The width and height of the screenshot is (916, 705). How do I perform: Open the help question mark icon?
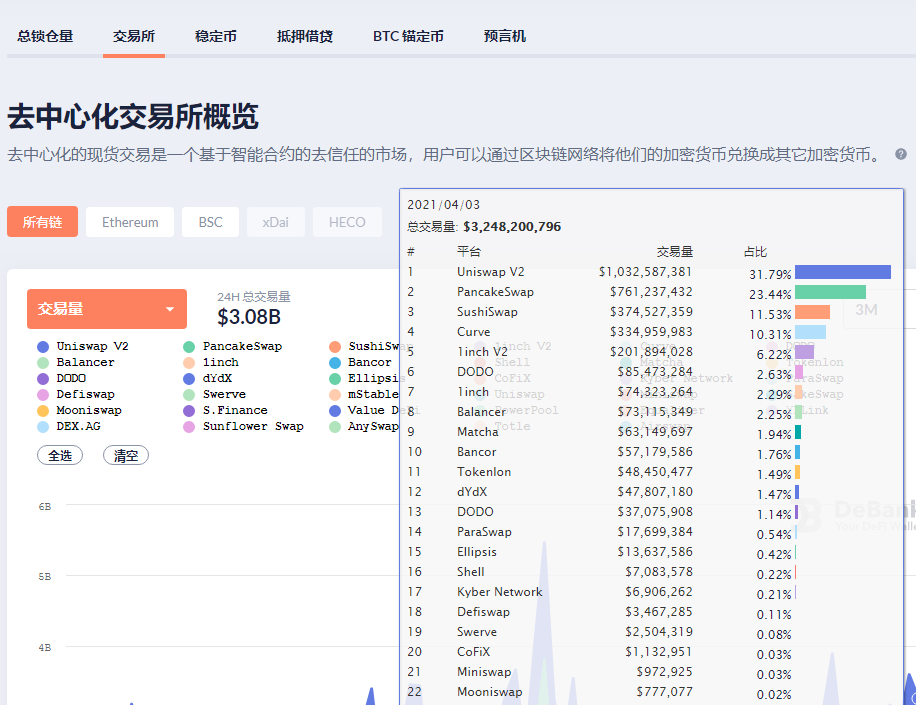pos(901,154)
